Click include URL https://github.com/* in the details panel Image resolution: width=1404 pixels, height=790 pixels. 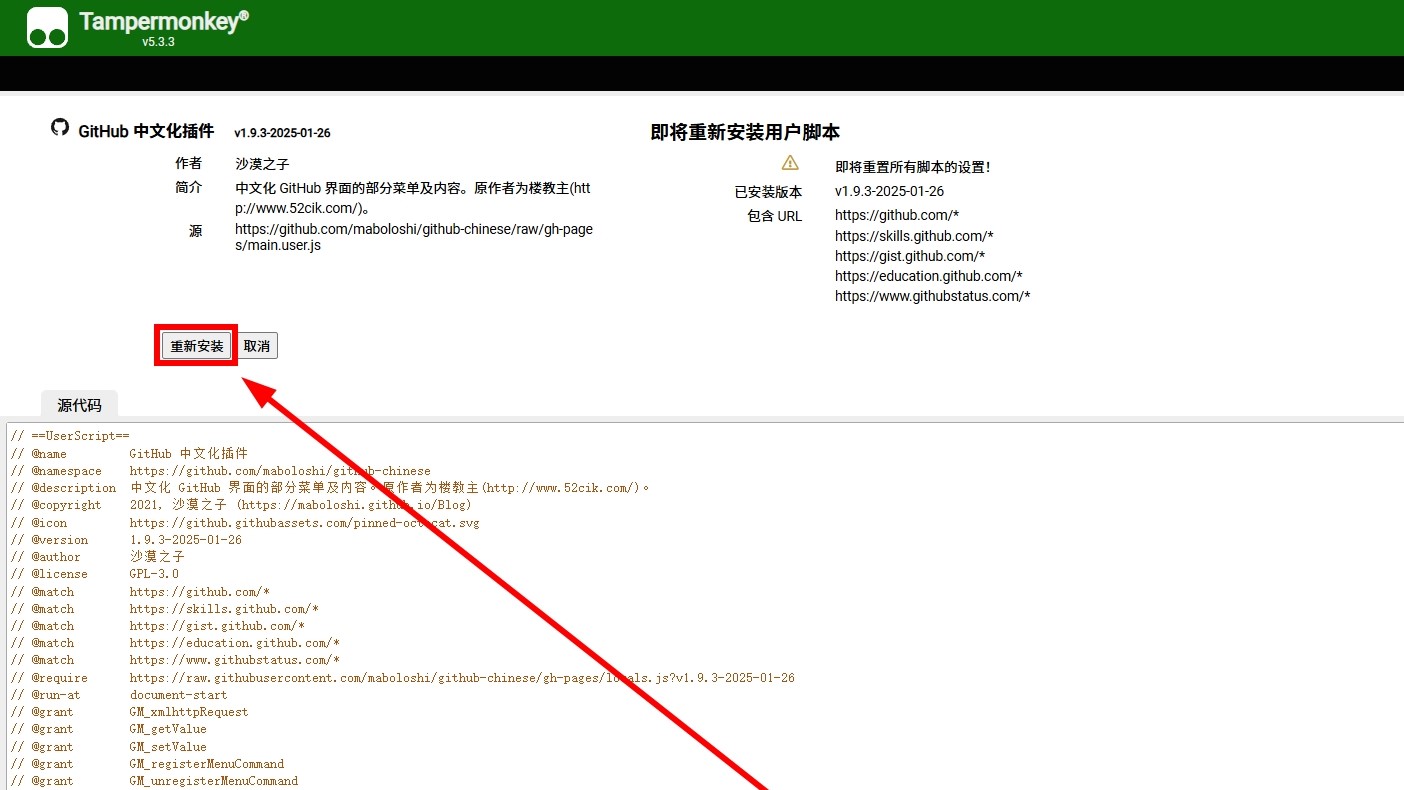(x=897, y=215)
